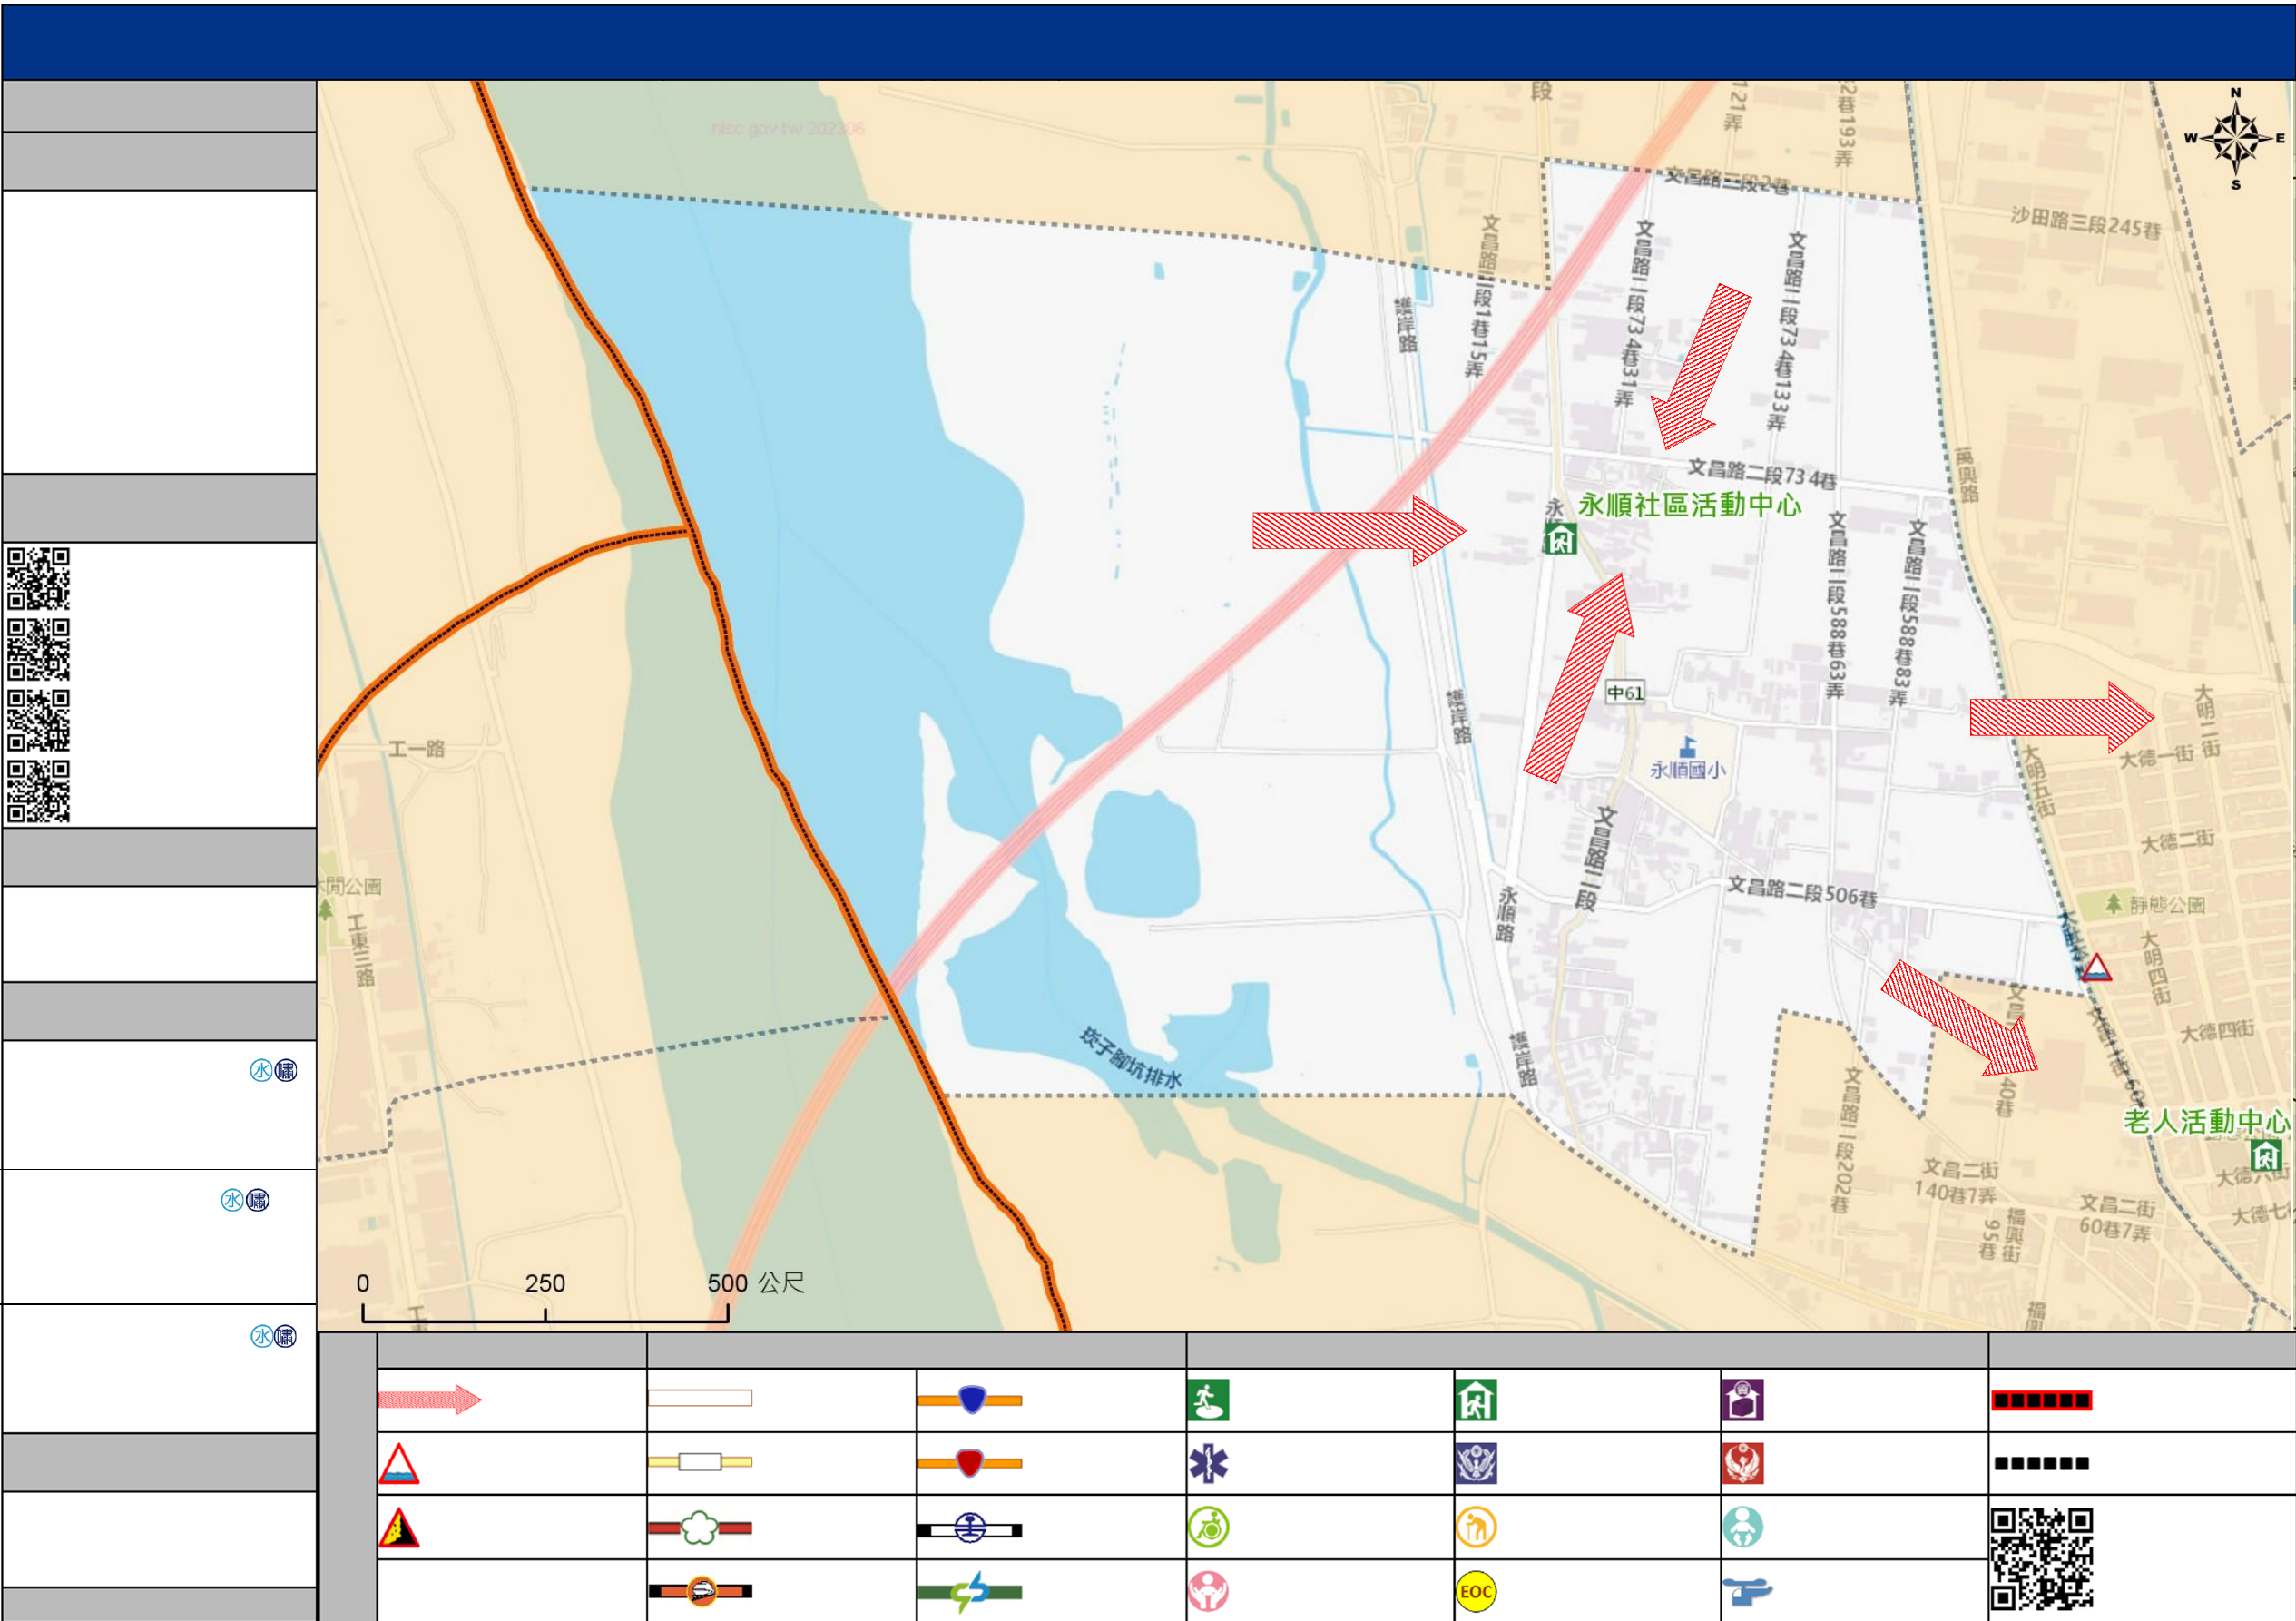Image resolution: width=2296 pixels, height=1621 pixels.
Task: Click the 文昌路二段73 4巷 street label
Action: click(x=1762, y=474)
